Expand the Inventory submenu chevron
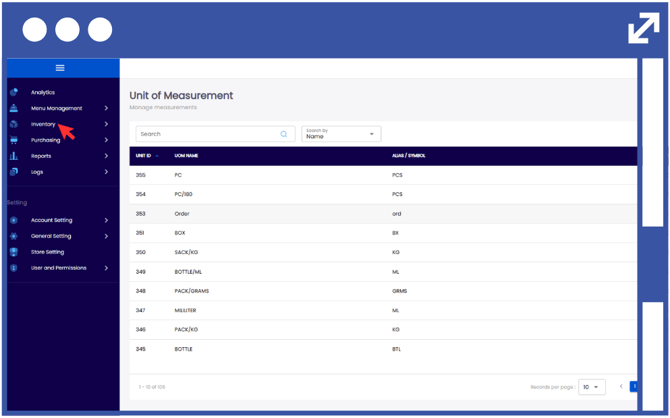 click(106, 124)
